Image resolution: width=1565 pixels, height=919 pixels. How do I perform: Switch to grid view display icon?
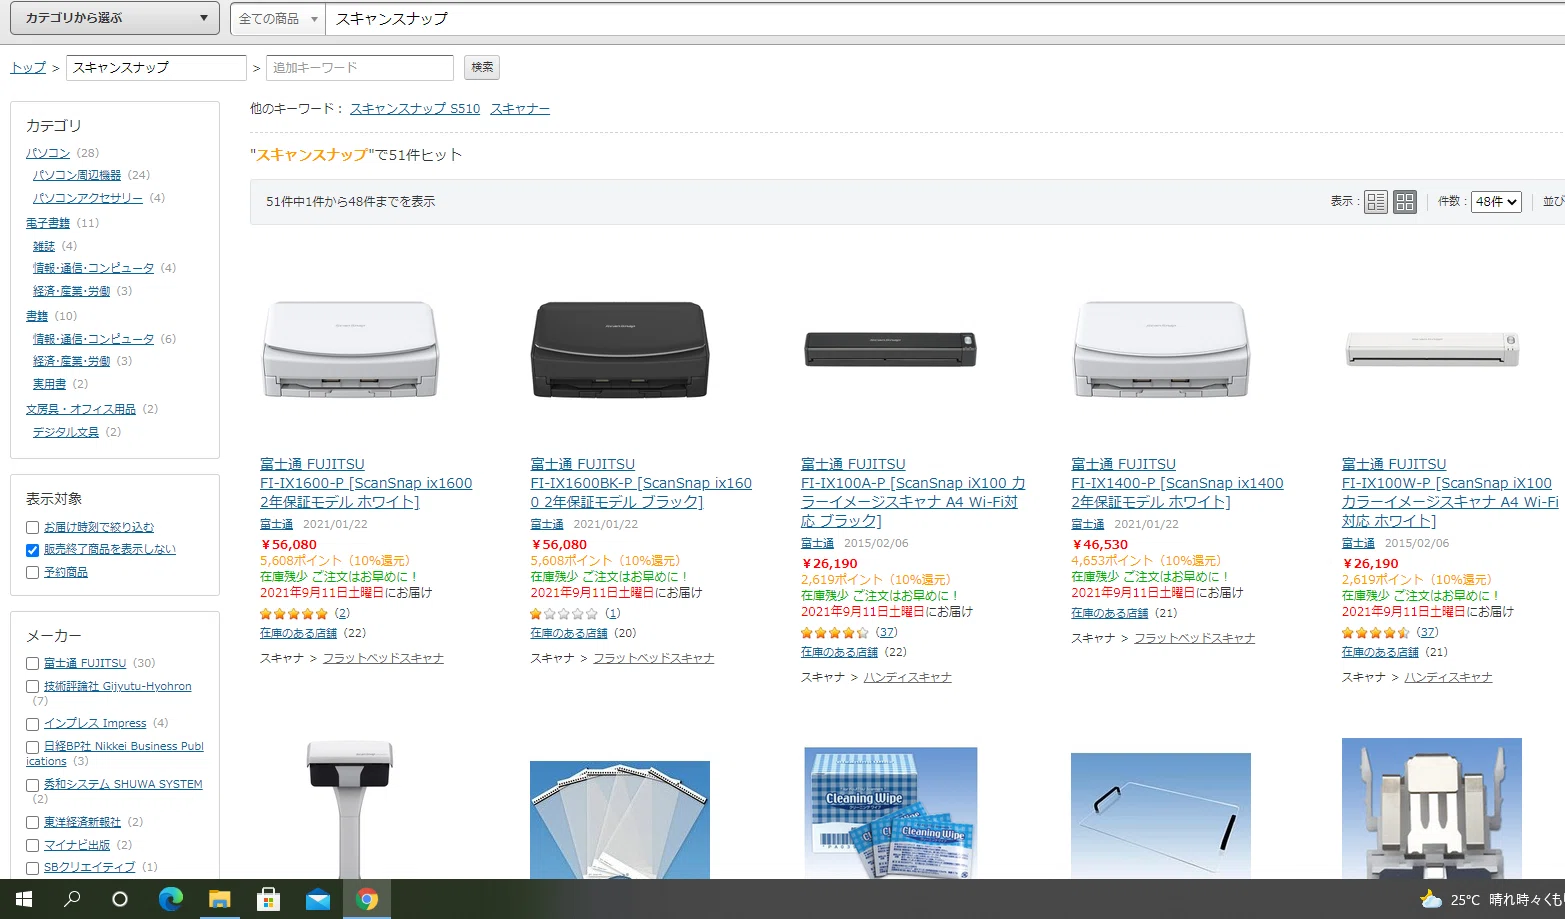[x=1405, y=202]
